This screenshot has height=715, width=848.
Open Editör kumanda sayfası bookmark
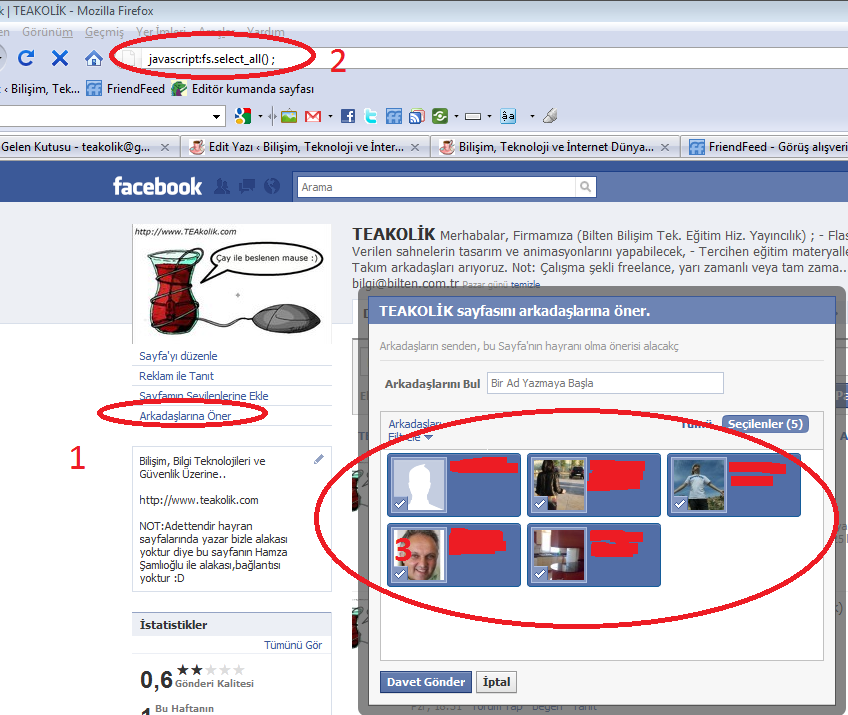pyautogui.click(x=242, y=89)
